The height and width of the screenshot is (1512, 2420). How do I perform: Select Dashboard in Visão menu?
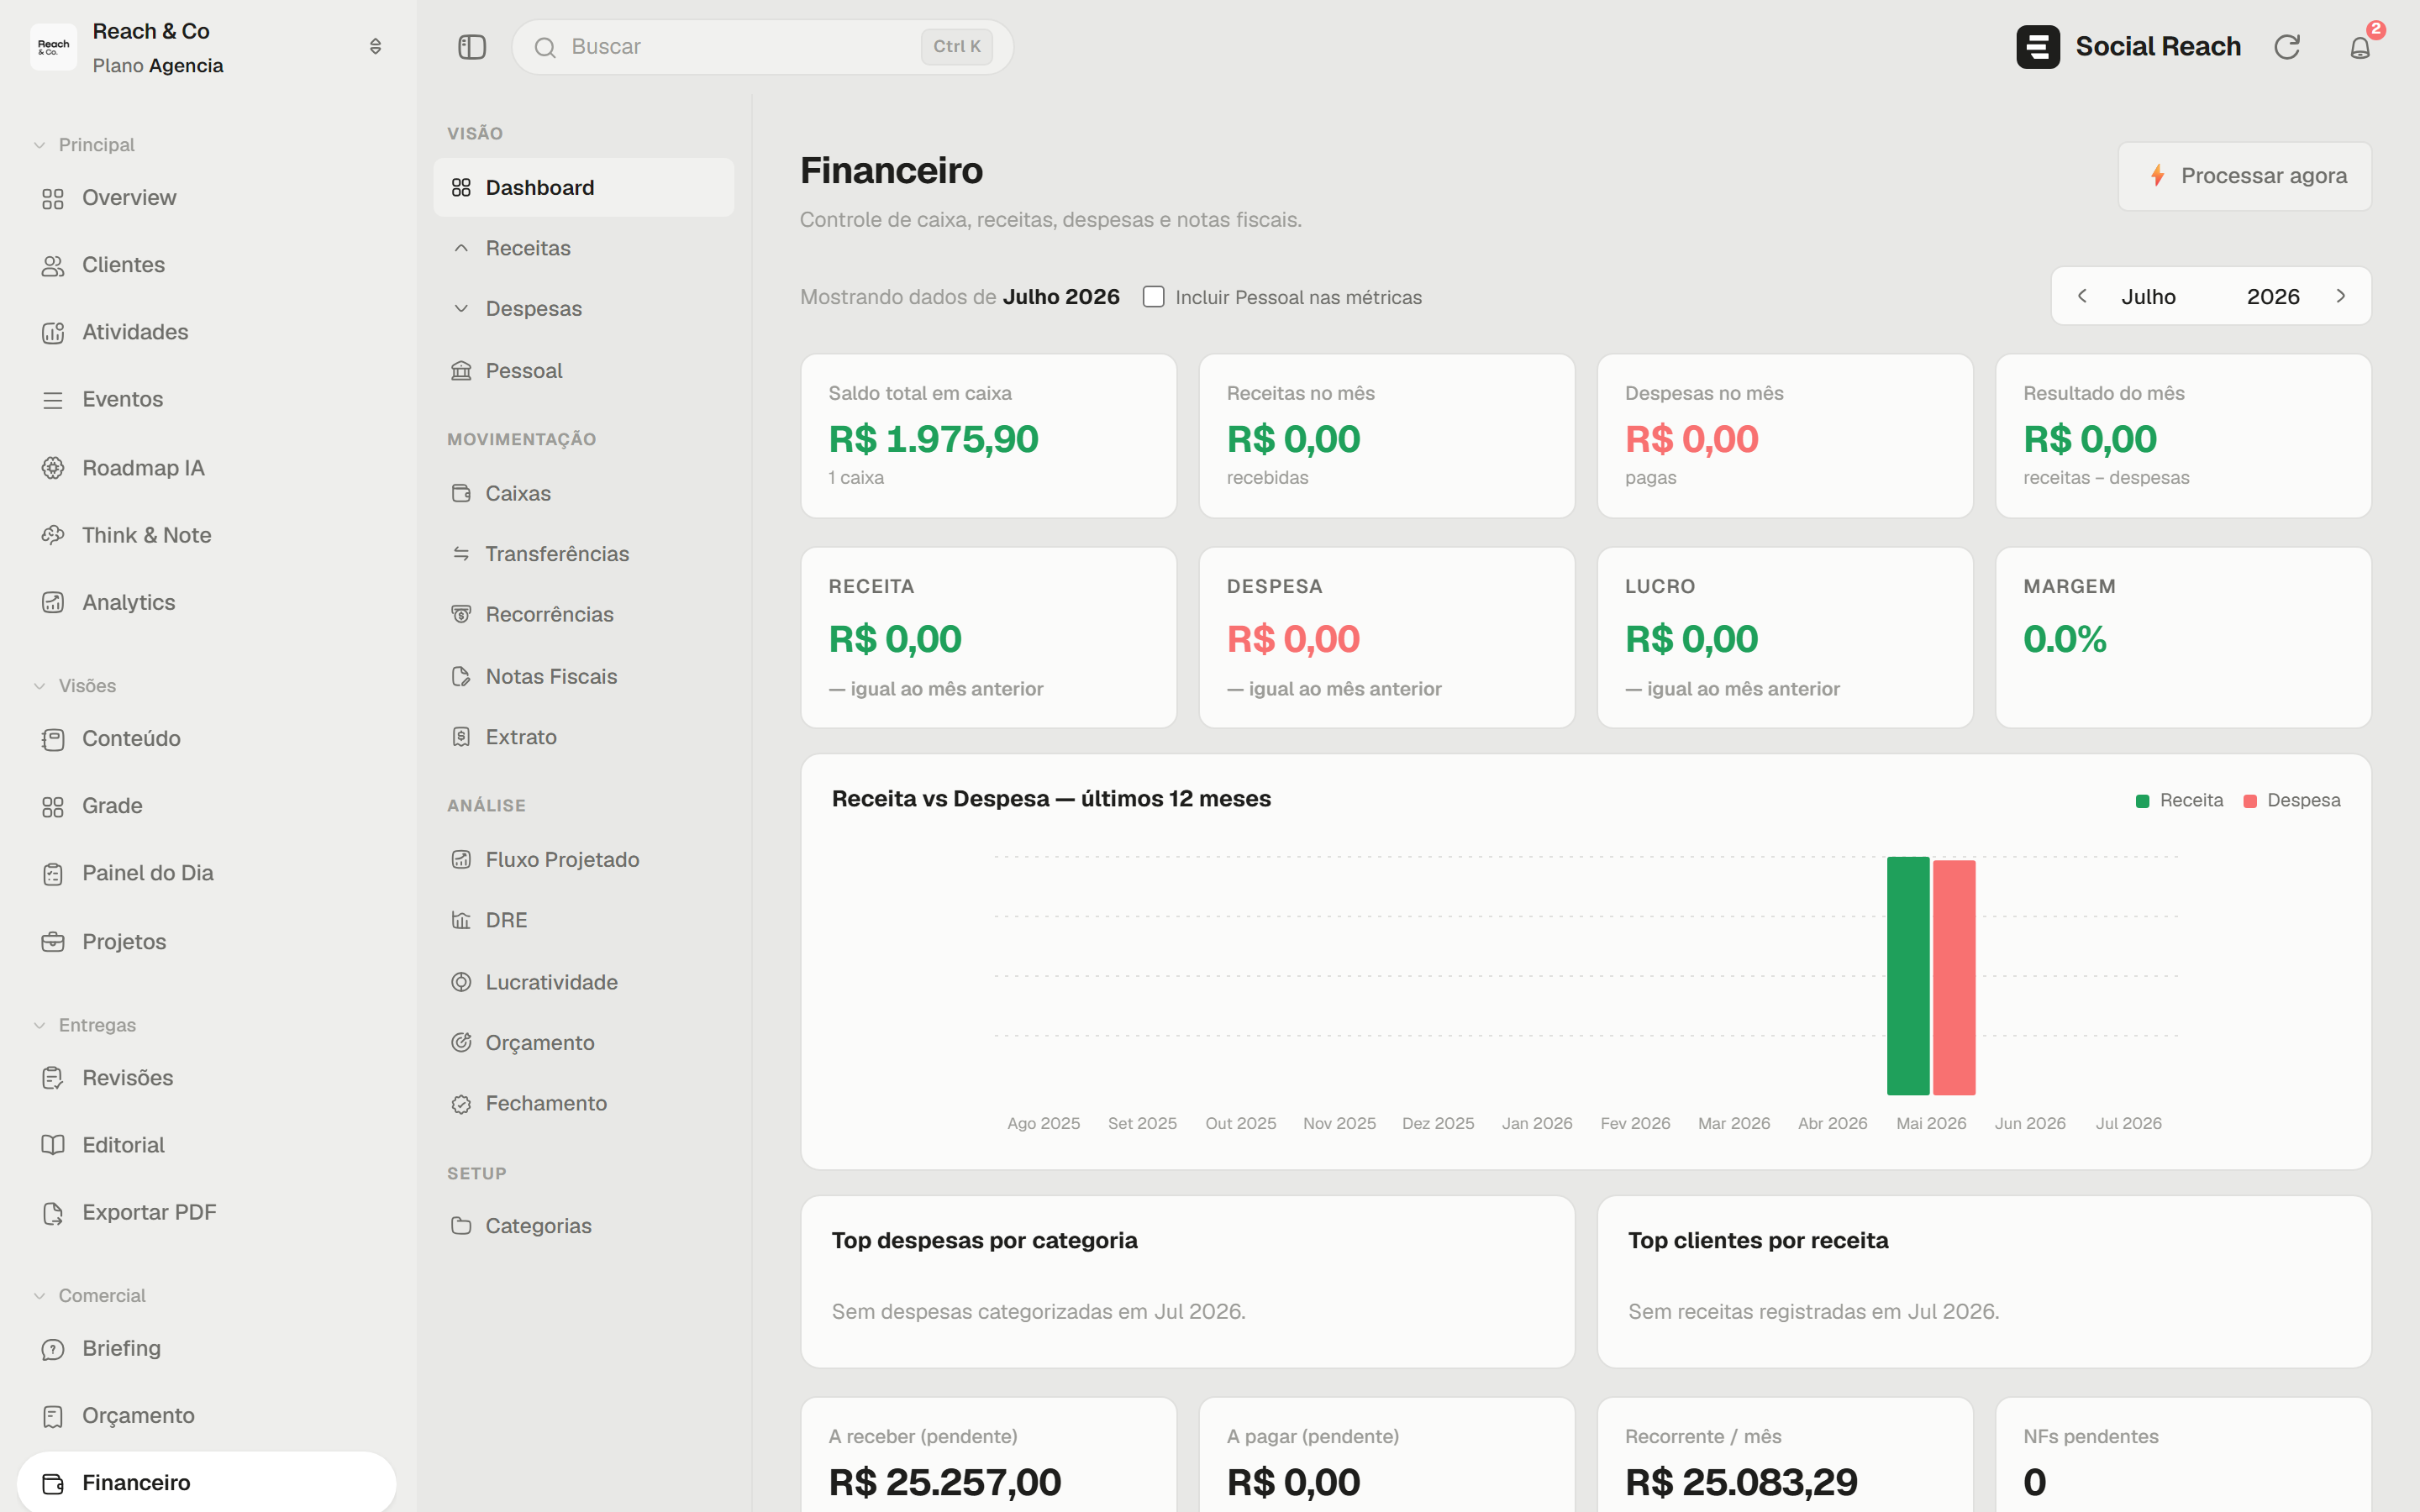tap(584, 188)
